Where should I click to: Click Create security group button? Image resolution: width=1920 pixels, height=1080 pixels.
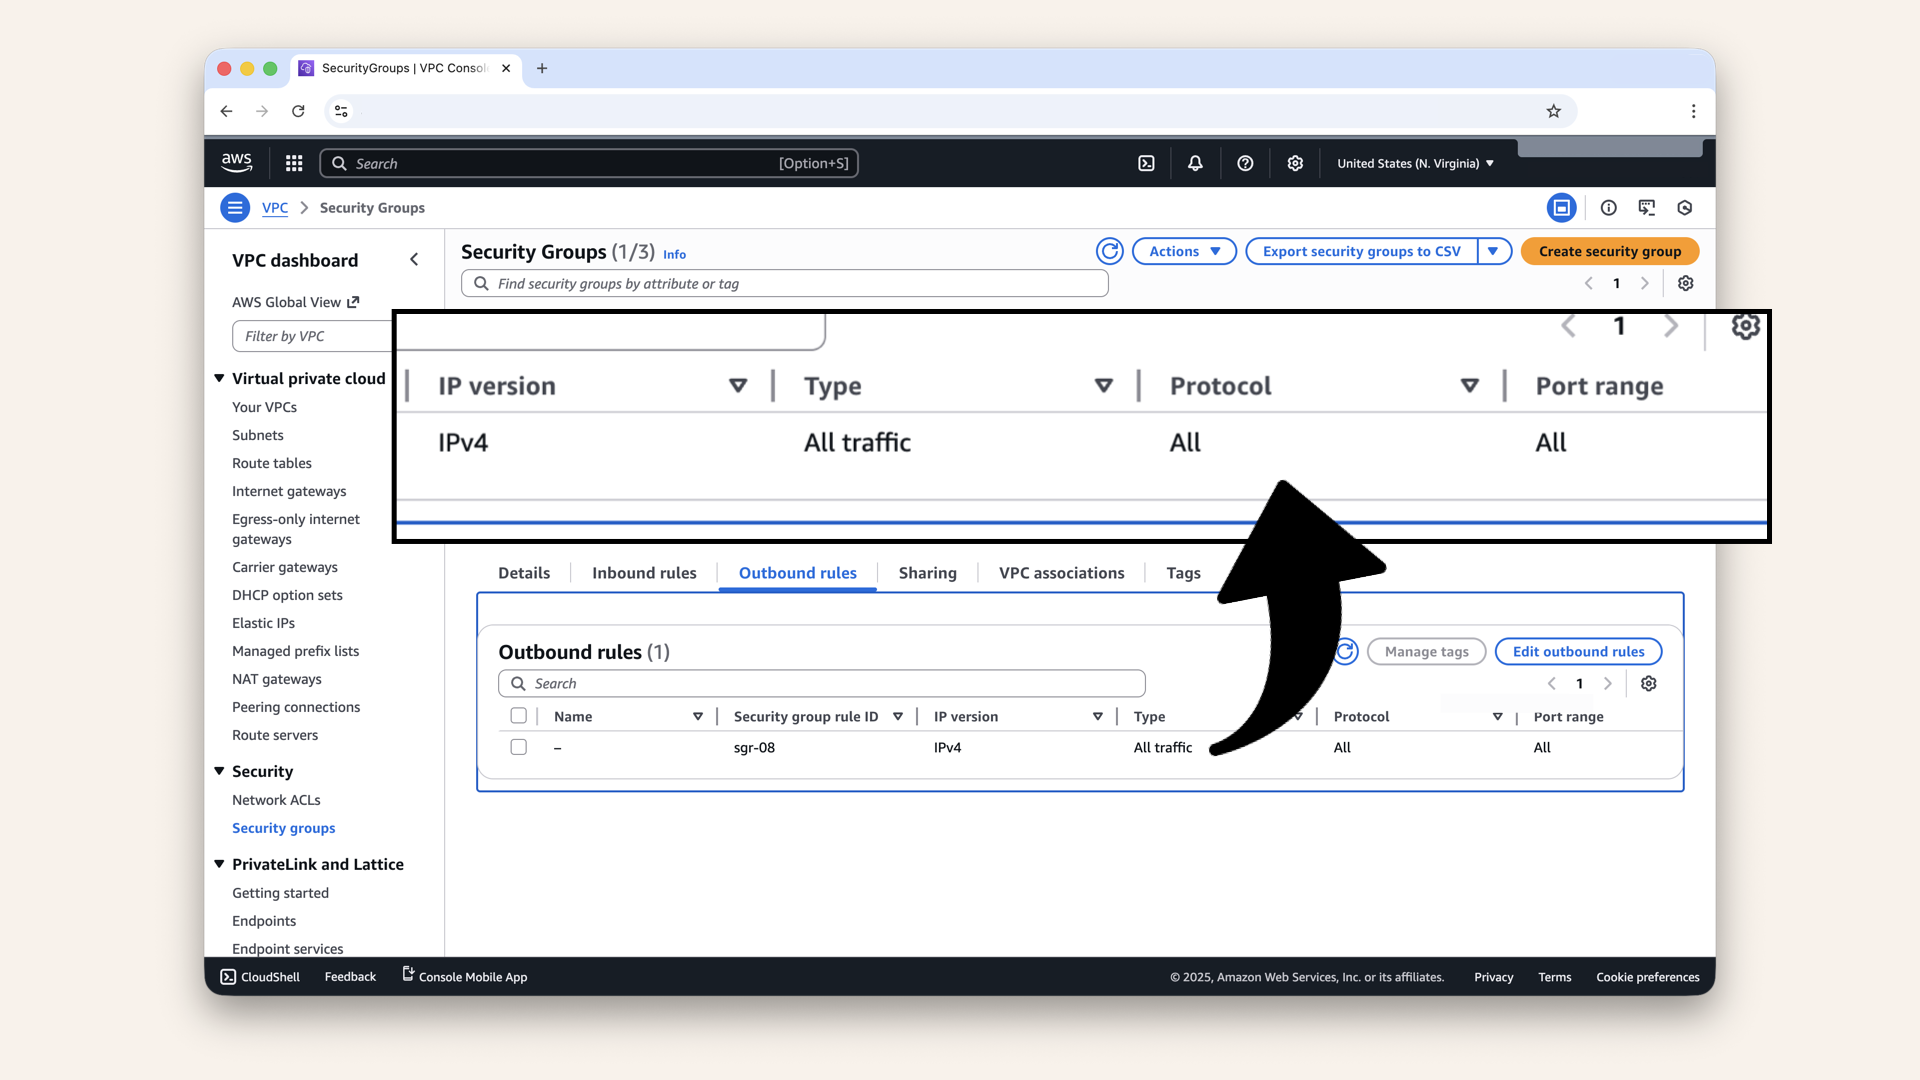pyautogui.click(x=1609, y=251)
